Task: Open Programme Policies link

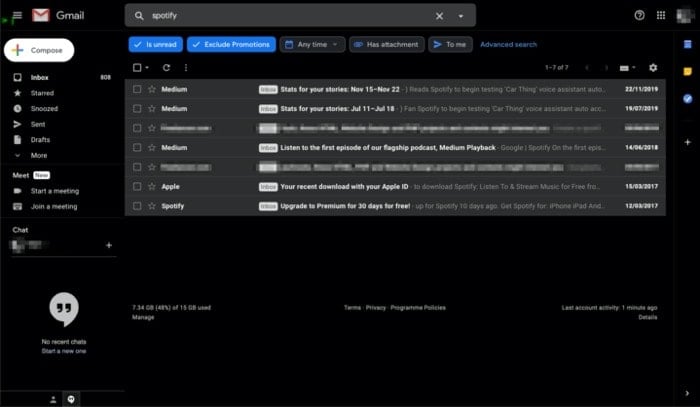Action: click(x=418, y=307)
